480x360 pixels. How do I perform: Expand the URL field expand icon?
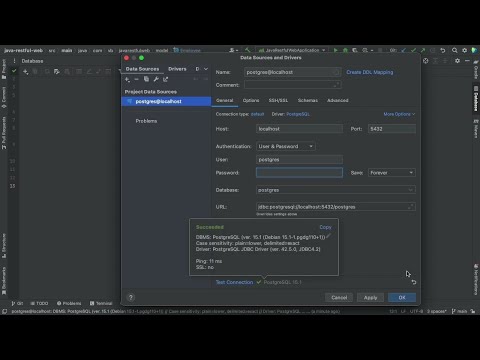click(410, 207)
